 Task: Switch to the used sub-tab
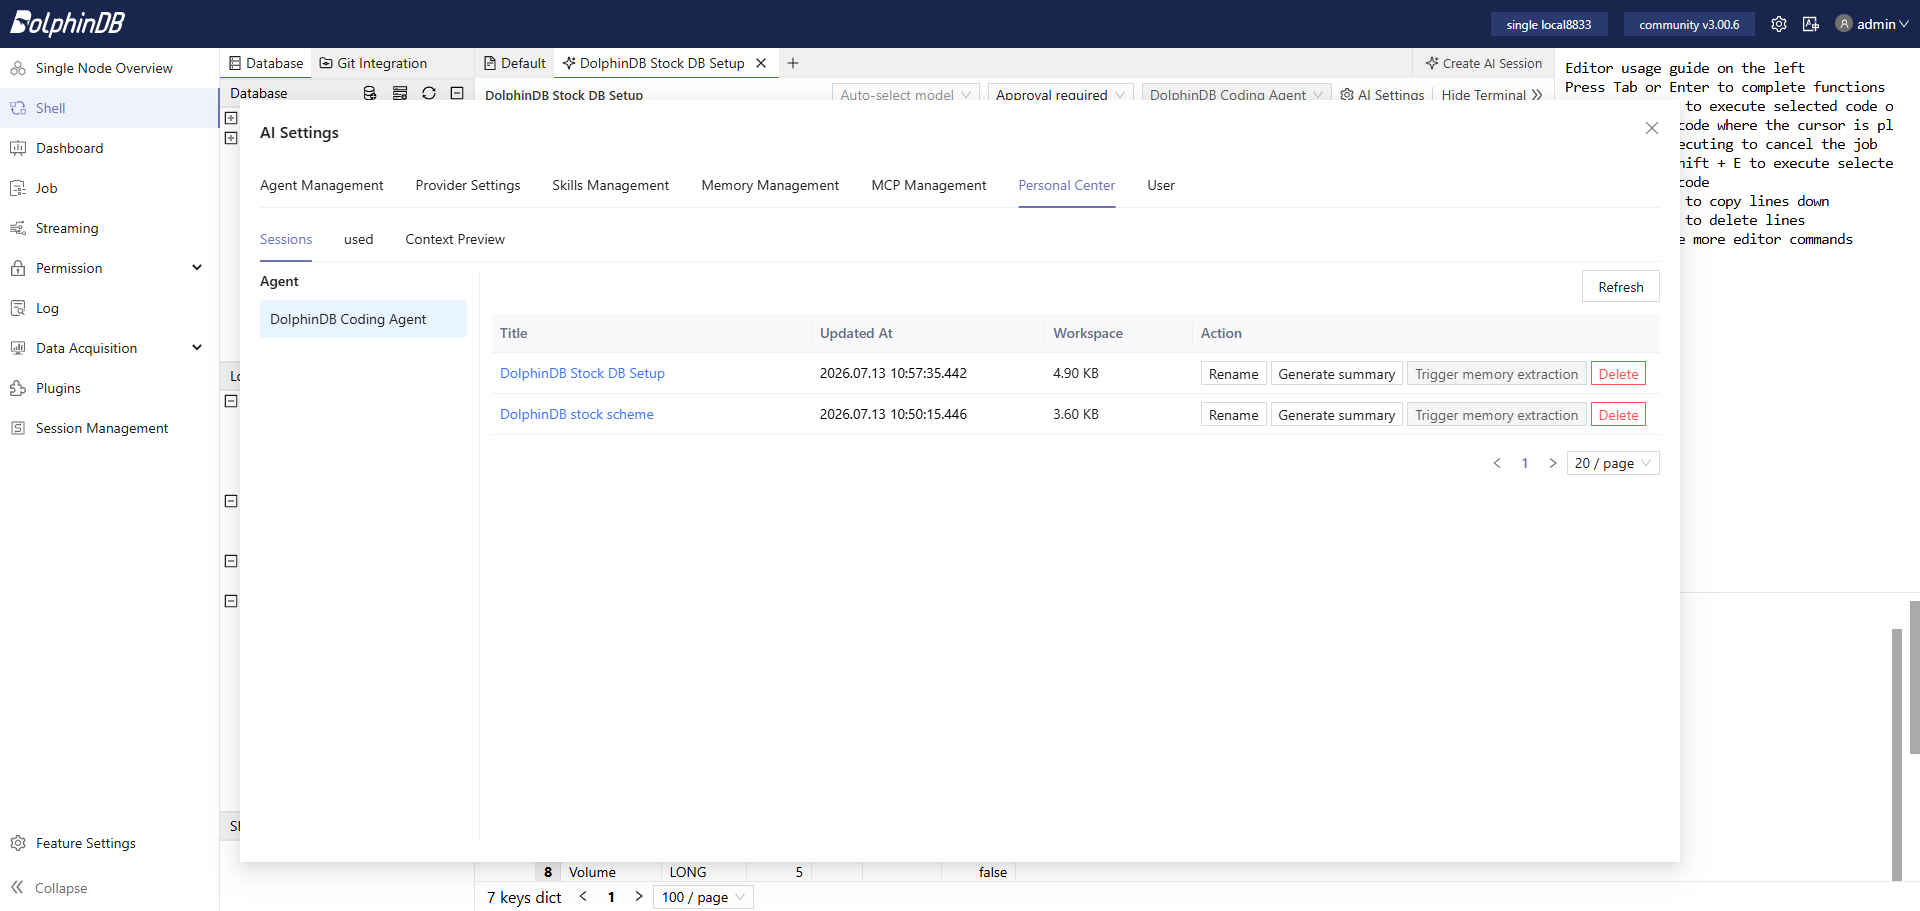(x=359, y=239)
